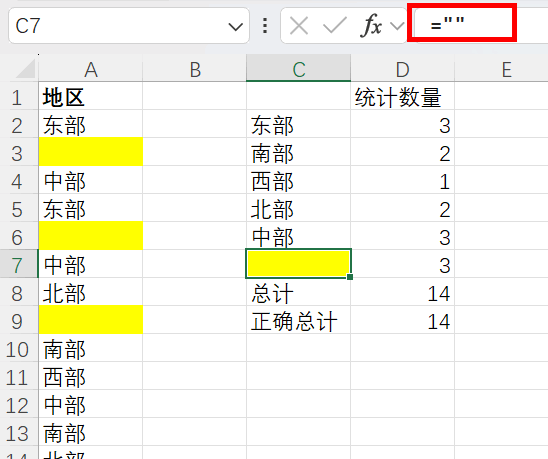548x459 pixels.
Task: Open the Name Box dropdown arrow
Action: click(x=235, y=27)
